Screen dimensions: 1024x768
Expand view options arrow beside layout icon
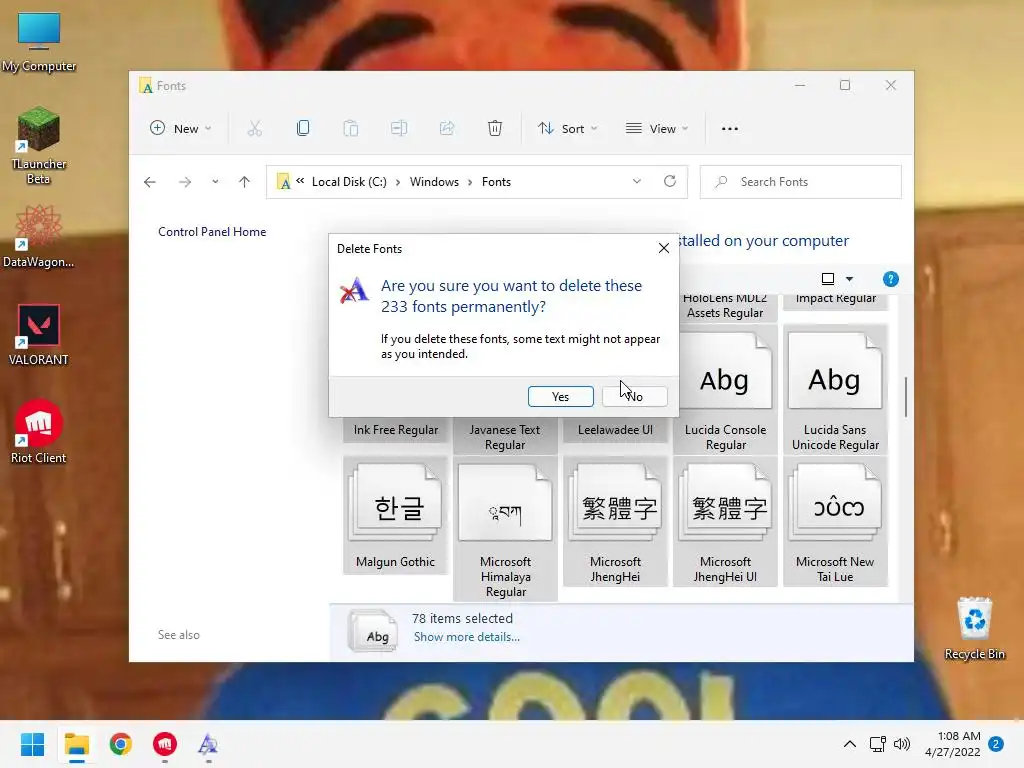849,279
